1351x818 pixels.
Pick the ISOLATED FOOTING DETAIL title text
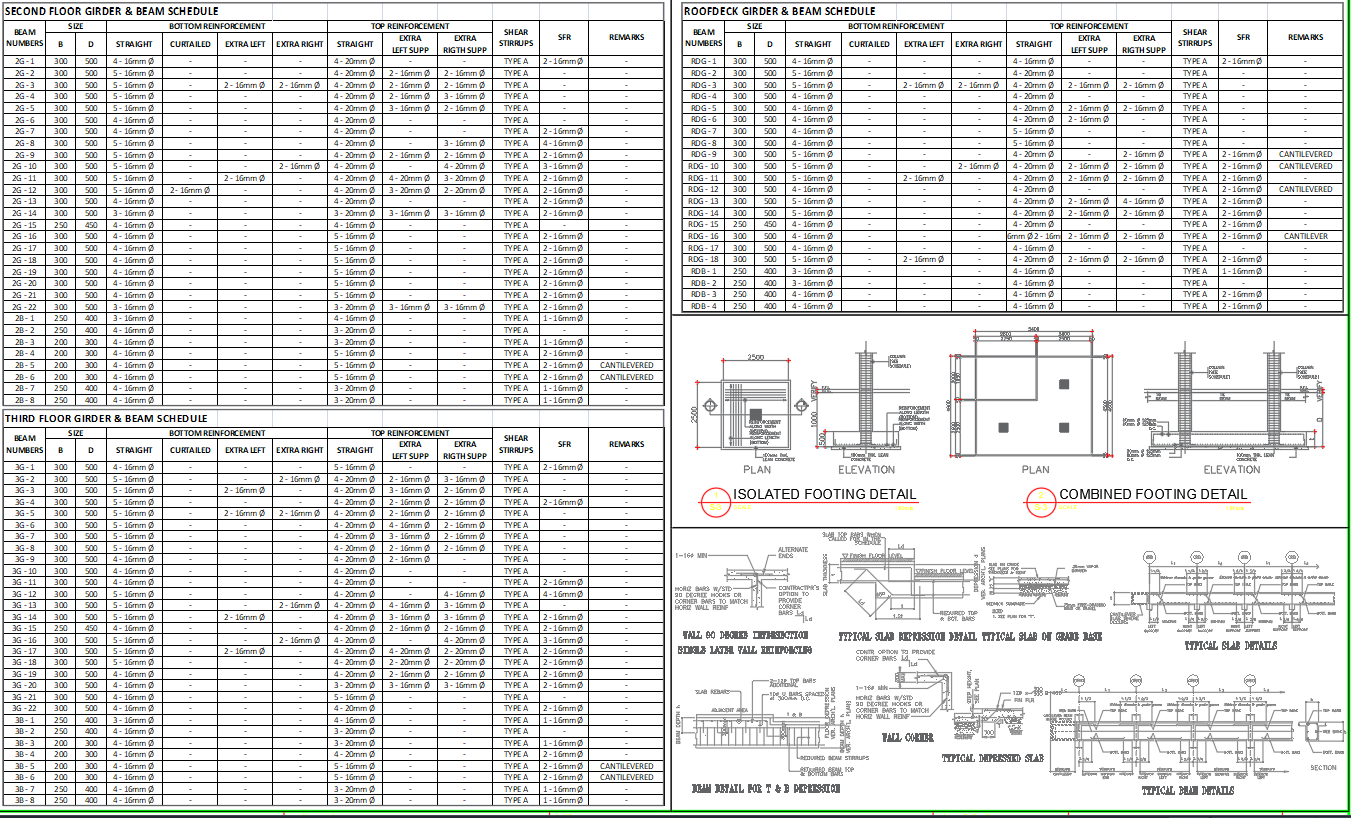[824, 494]
